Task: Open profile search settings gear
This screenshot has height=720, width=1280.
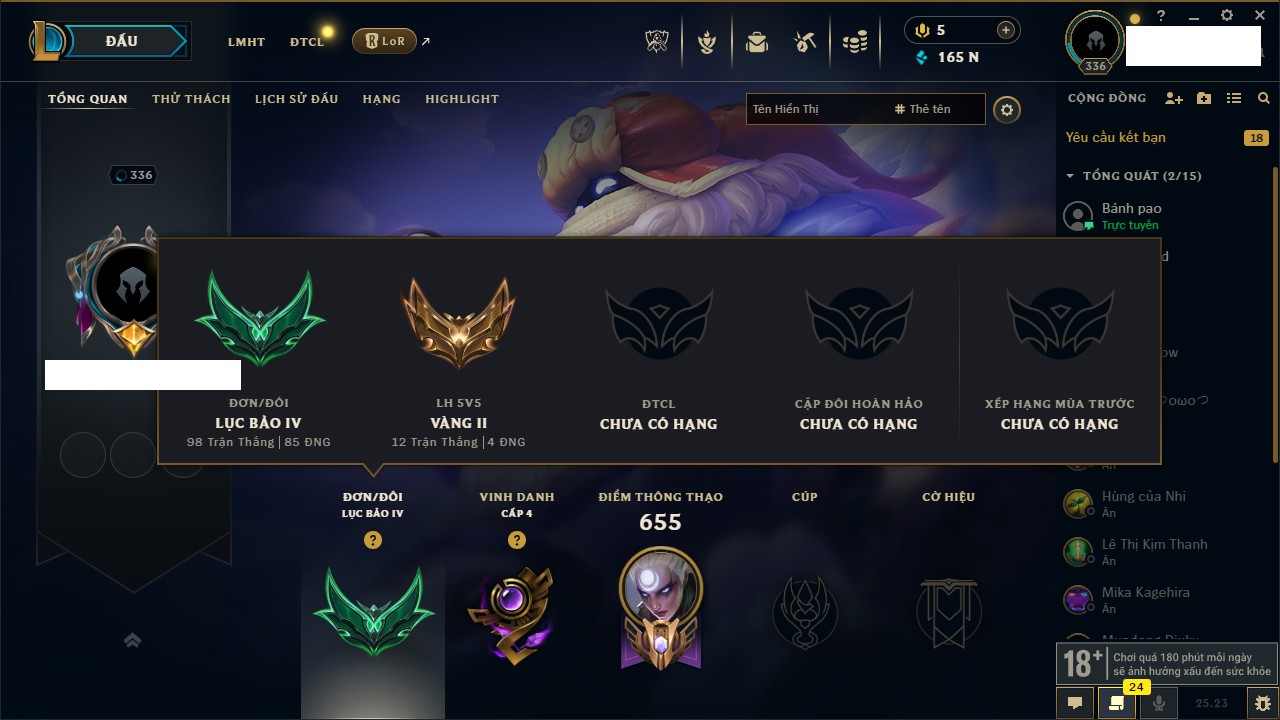Action: (x=1007, y=110)
